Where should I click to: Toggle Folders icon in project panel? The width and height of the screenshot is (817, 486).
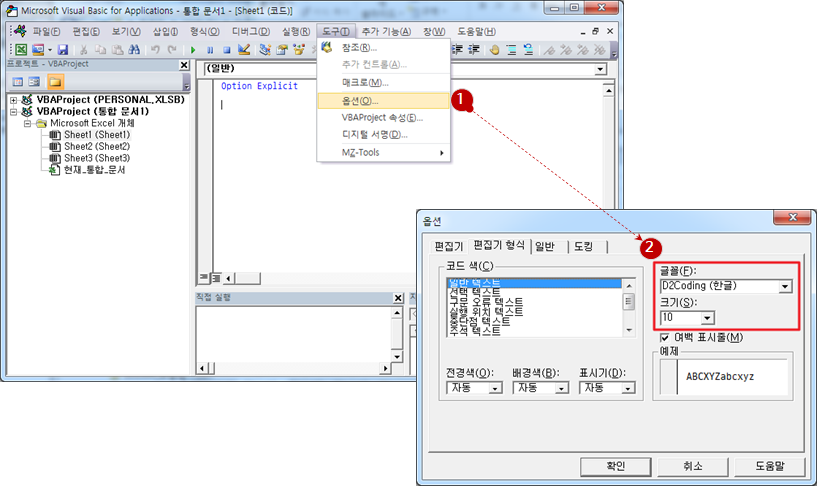(55, 82)
